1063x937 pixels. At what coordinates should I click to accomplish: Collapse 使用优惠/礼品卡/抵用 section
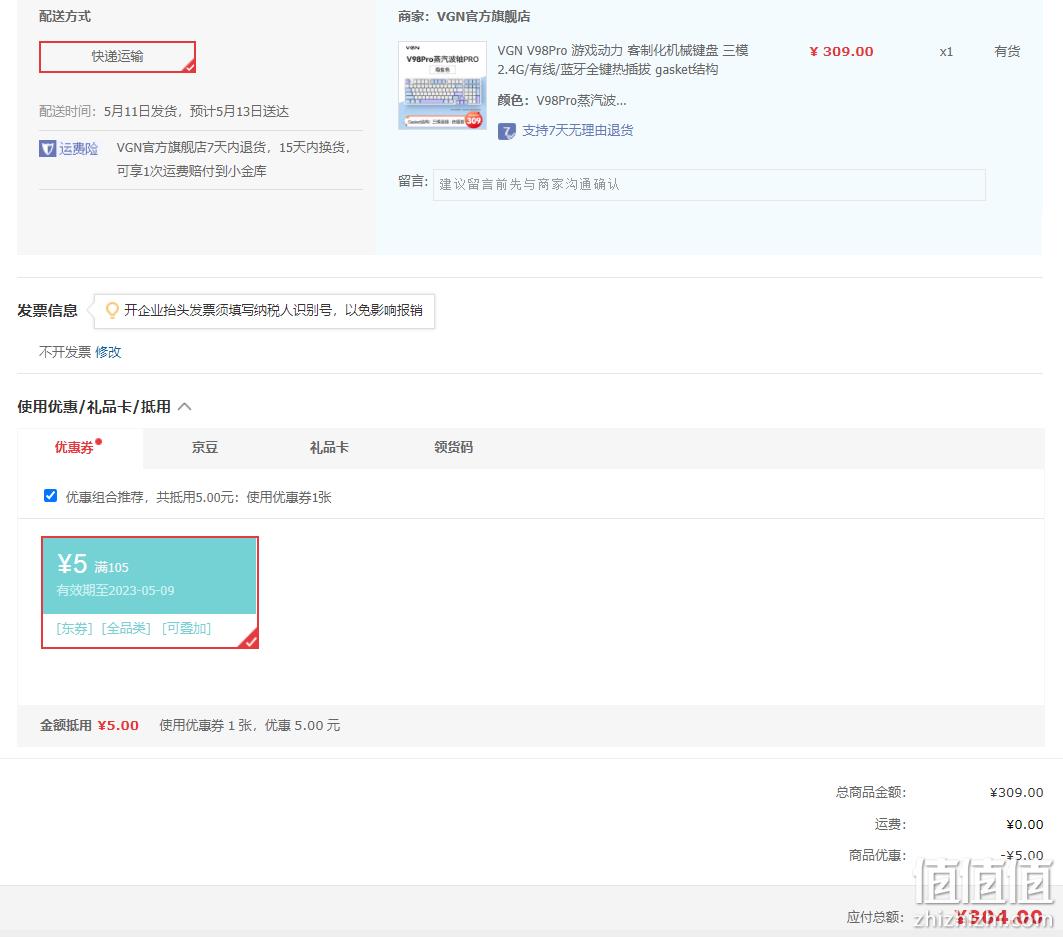[x=184, y=407]
